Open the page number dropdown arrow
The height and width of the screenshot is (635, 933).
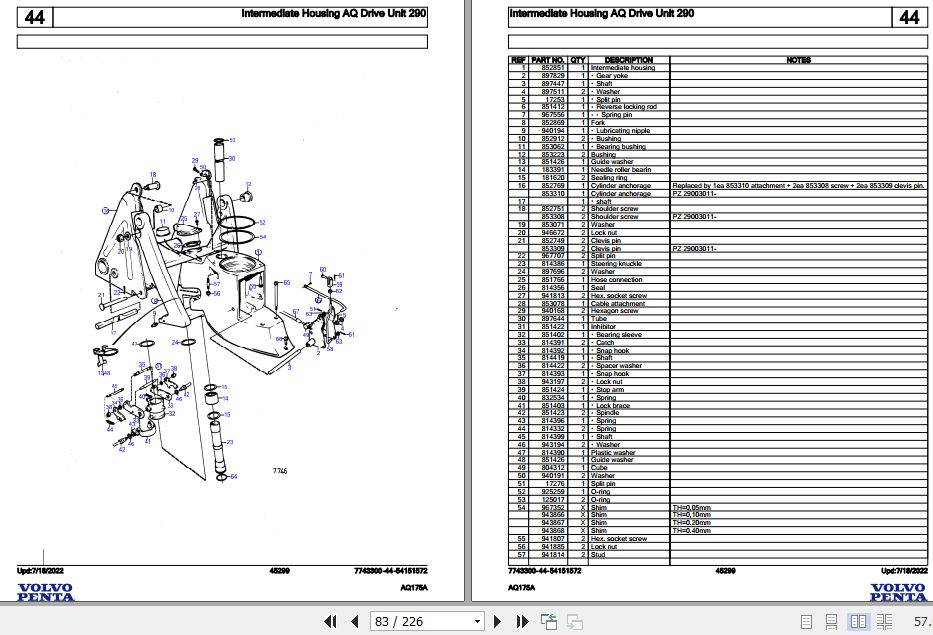(x=477, y=622)
